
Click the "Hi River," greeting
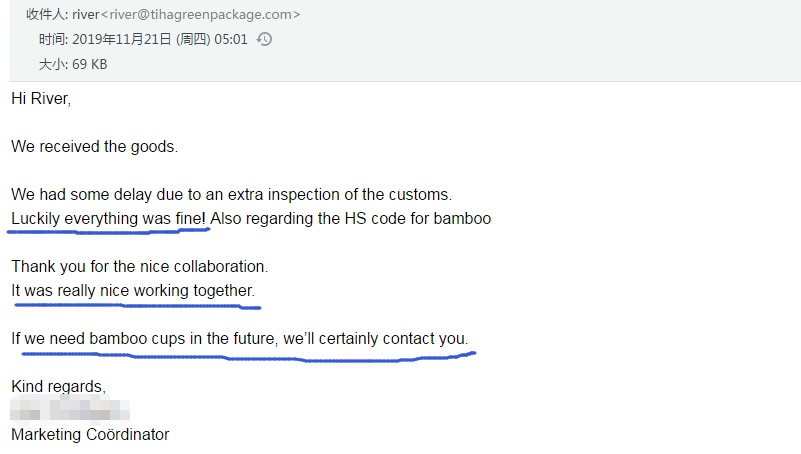pyautogui.click(x=41, y=98)
